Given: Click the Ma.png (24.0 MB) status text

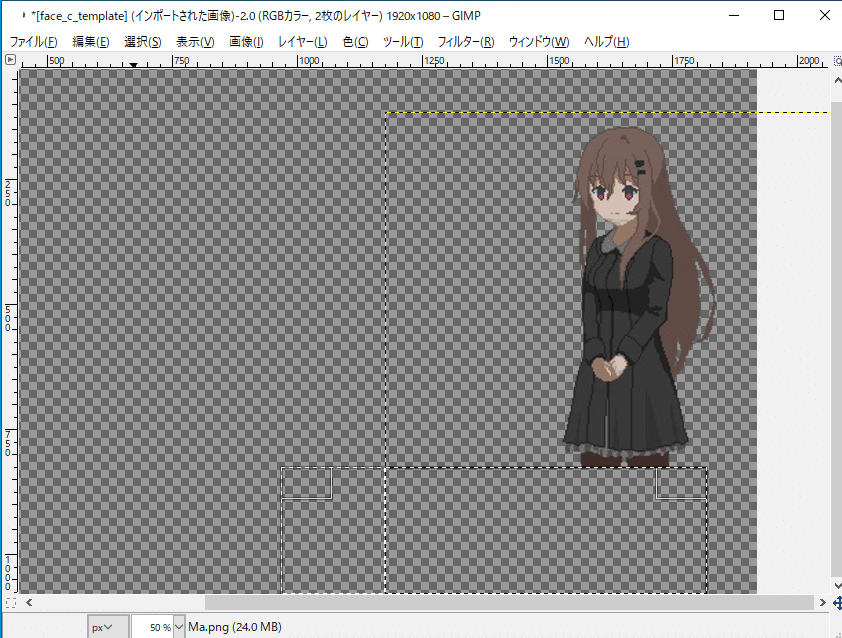Looking at the screenshot, I should click(x=235, y=627).
